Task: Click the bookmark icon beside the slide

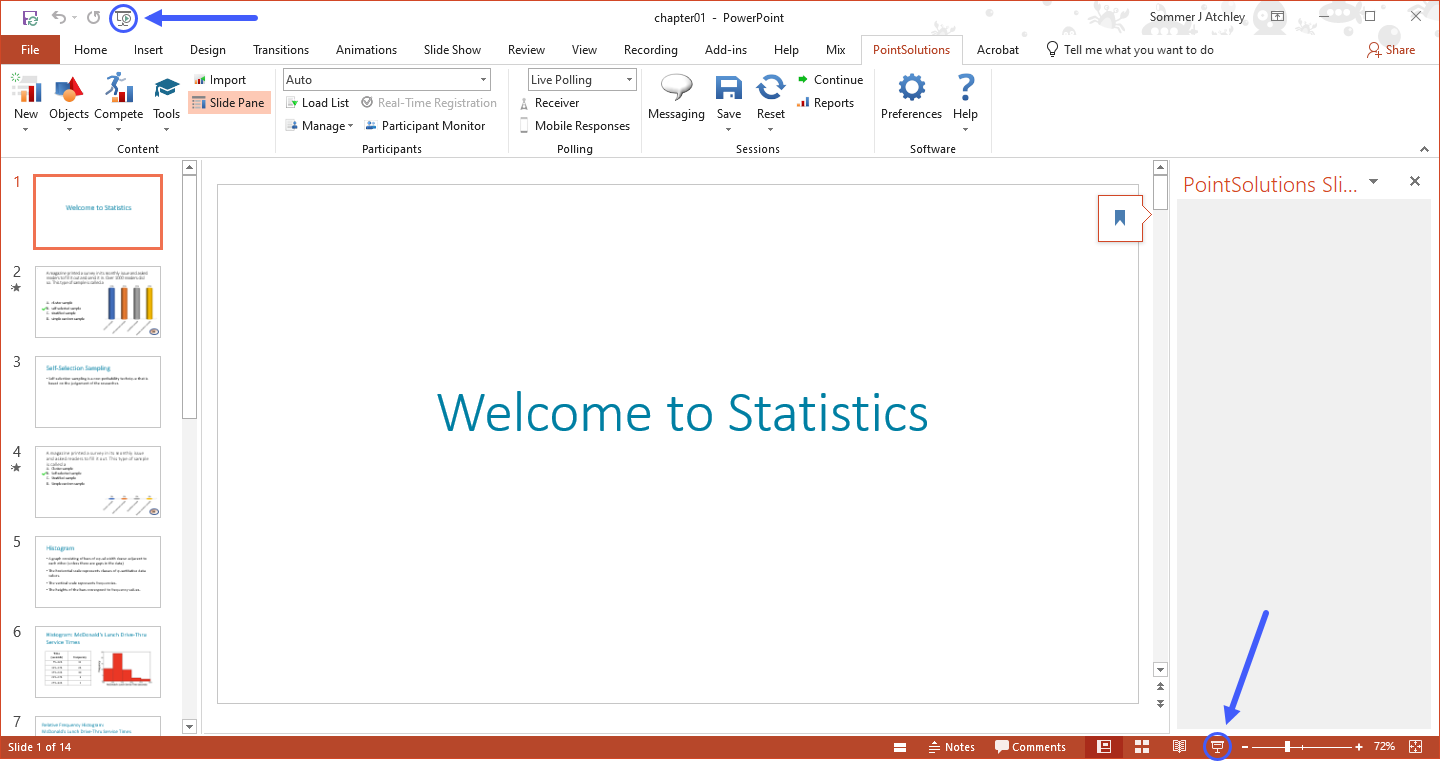Action: (x=1120, y=218)
